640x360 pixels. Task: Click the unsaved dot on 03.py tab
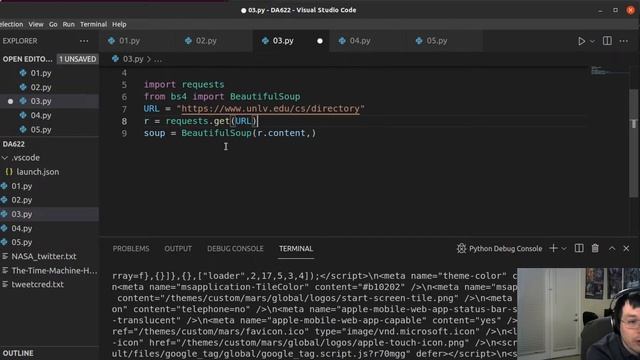pos(320,41)
